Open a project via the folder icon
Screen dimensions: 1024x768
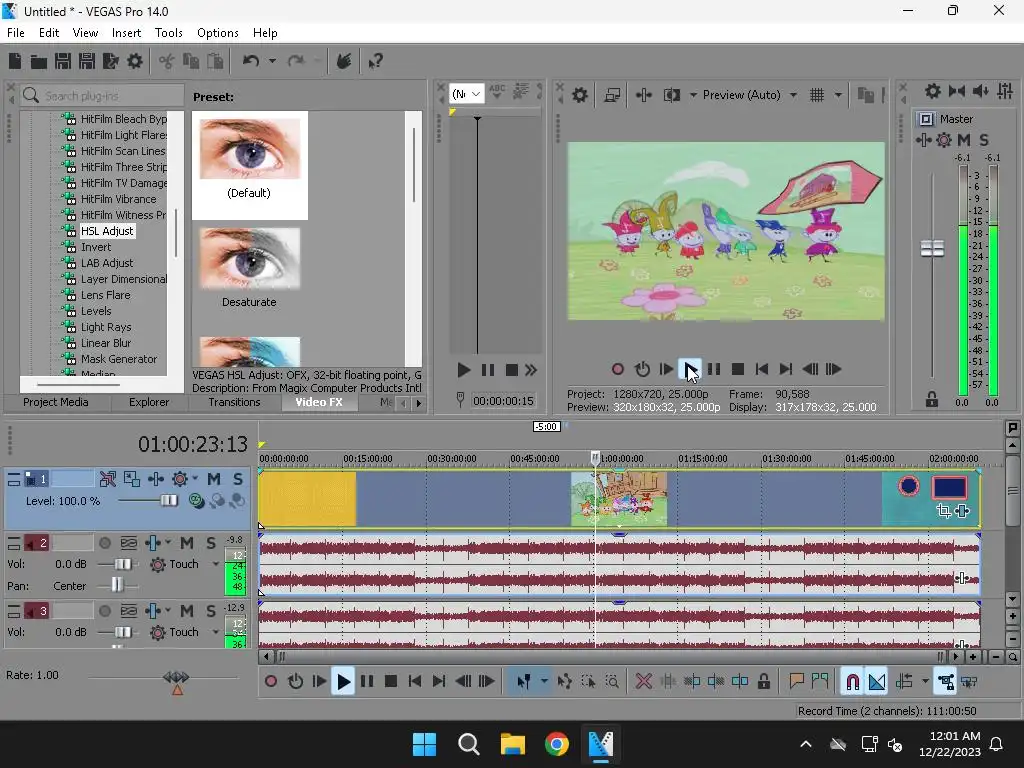[39, 61]
